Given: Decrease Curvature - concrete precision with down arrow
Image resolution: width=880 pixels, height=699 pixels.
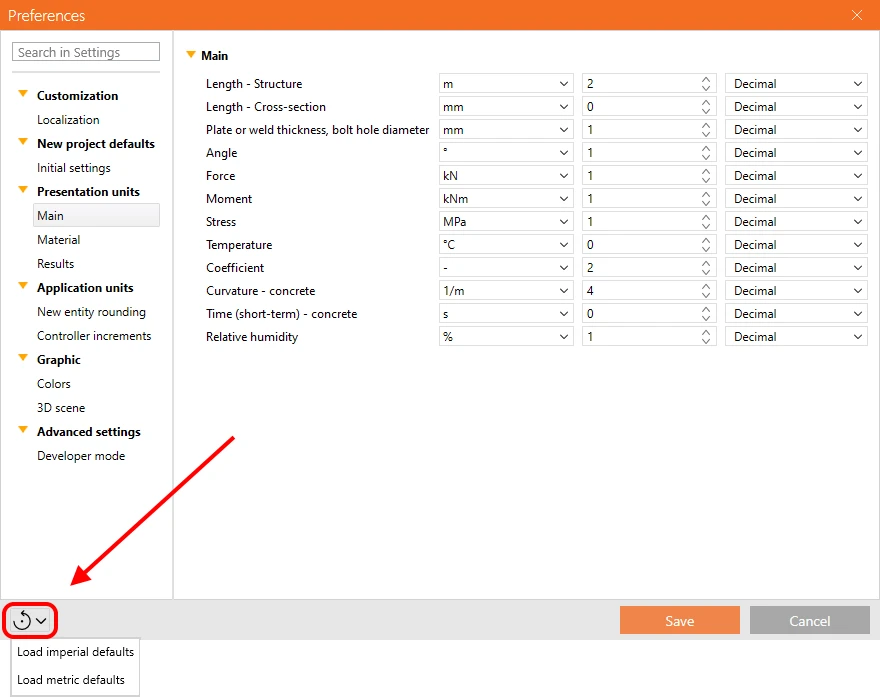Looking at the screenshot, I should point(706,295).
